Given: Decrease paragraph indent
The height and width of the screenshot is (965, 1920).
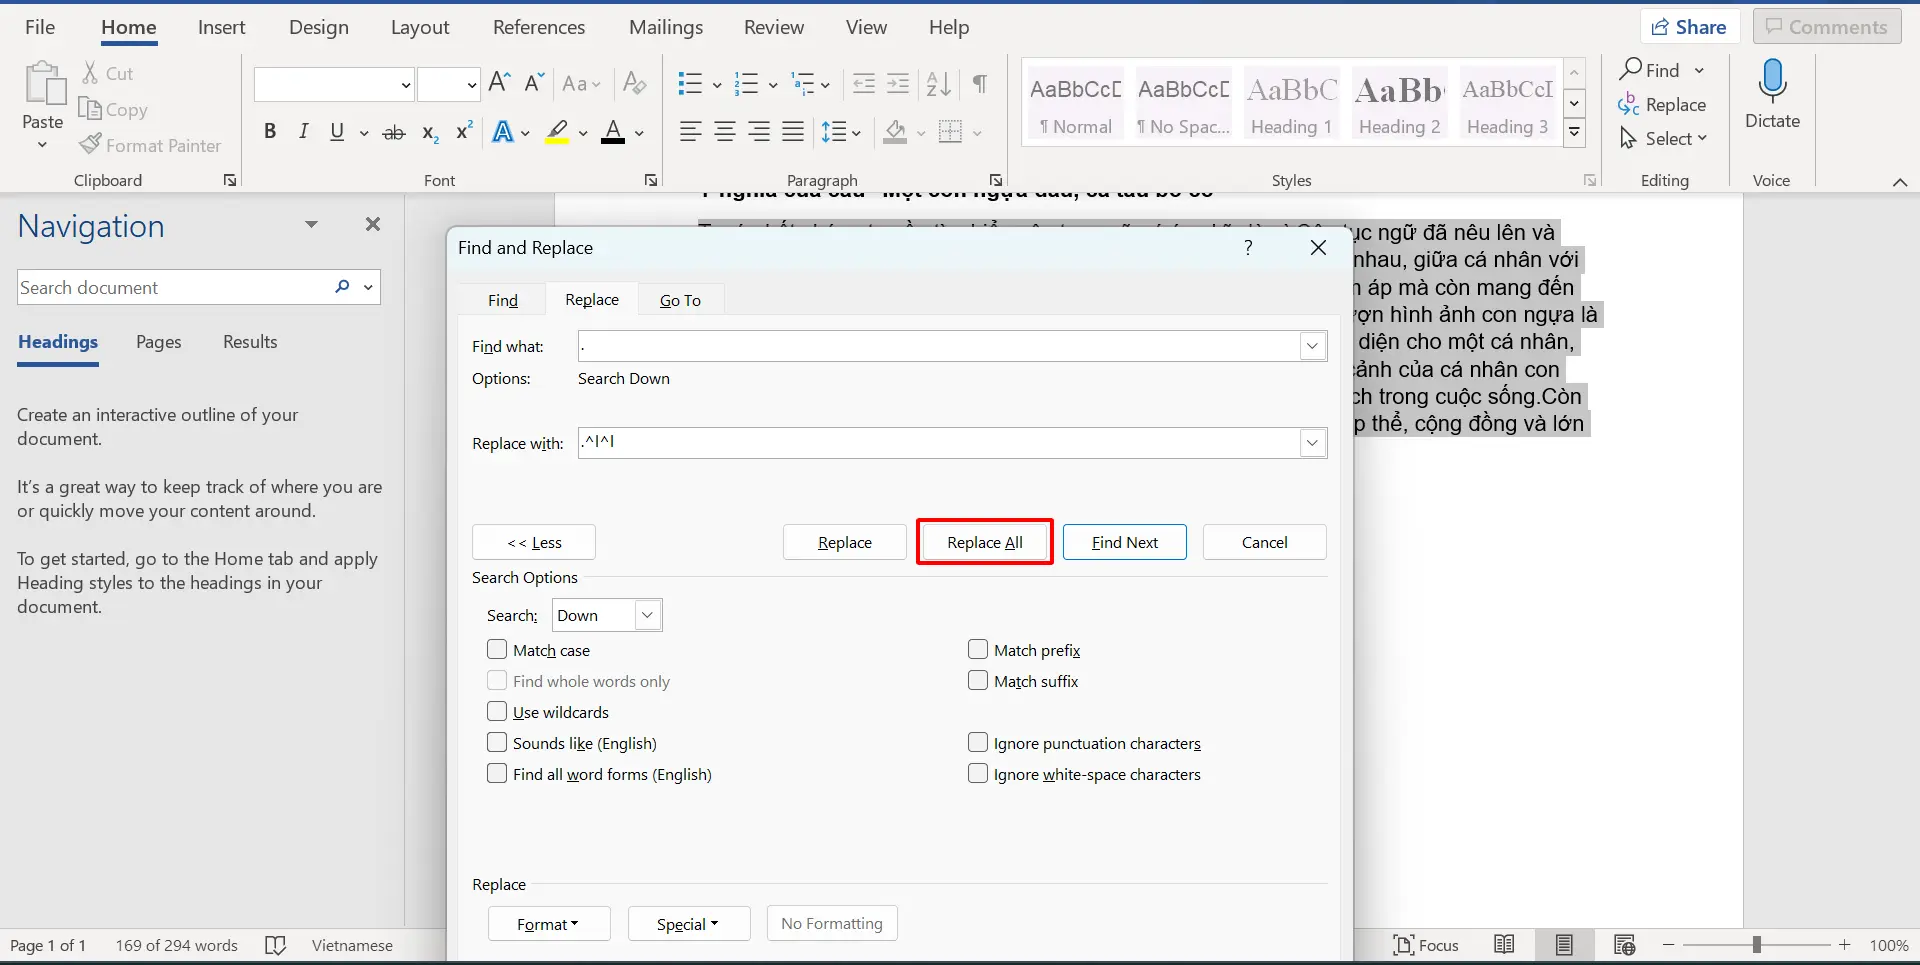Looking at the screenshot, I should point(864,84).
